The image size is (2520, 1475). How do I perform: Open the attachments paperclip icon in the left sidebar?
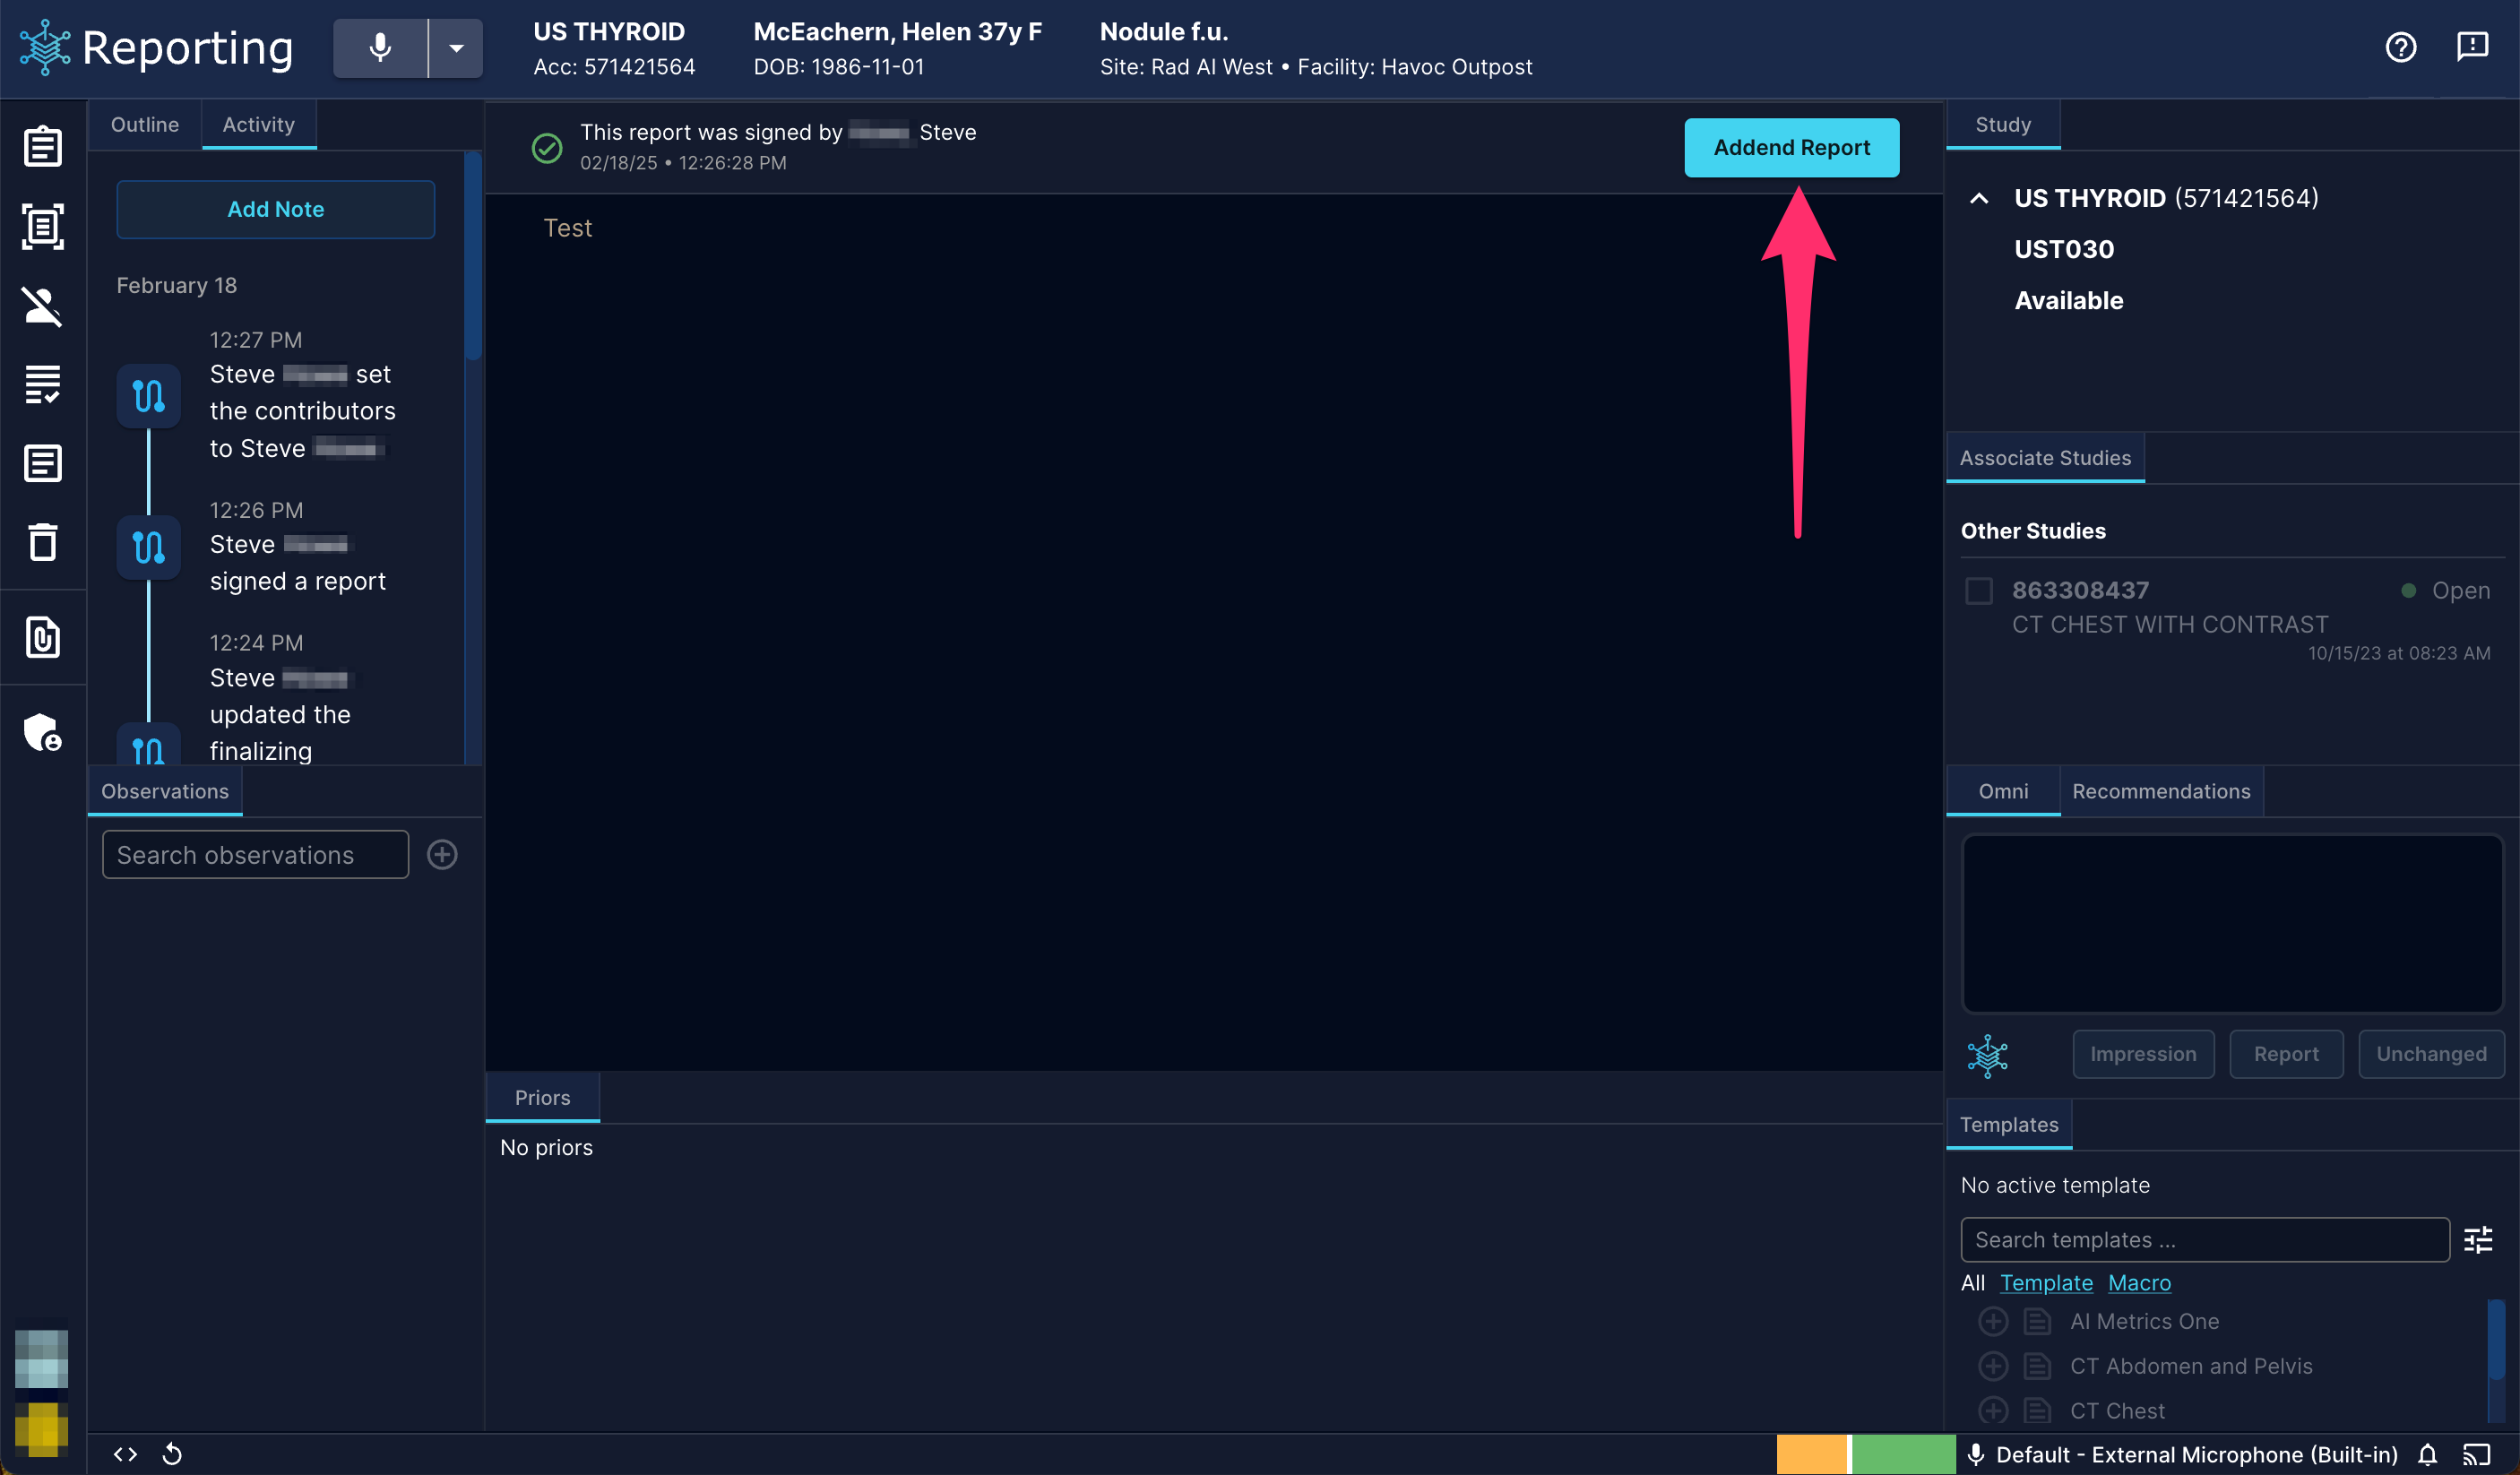click(x=42, y=637)
